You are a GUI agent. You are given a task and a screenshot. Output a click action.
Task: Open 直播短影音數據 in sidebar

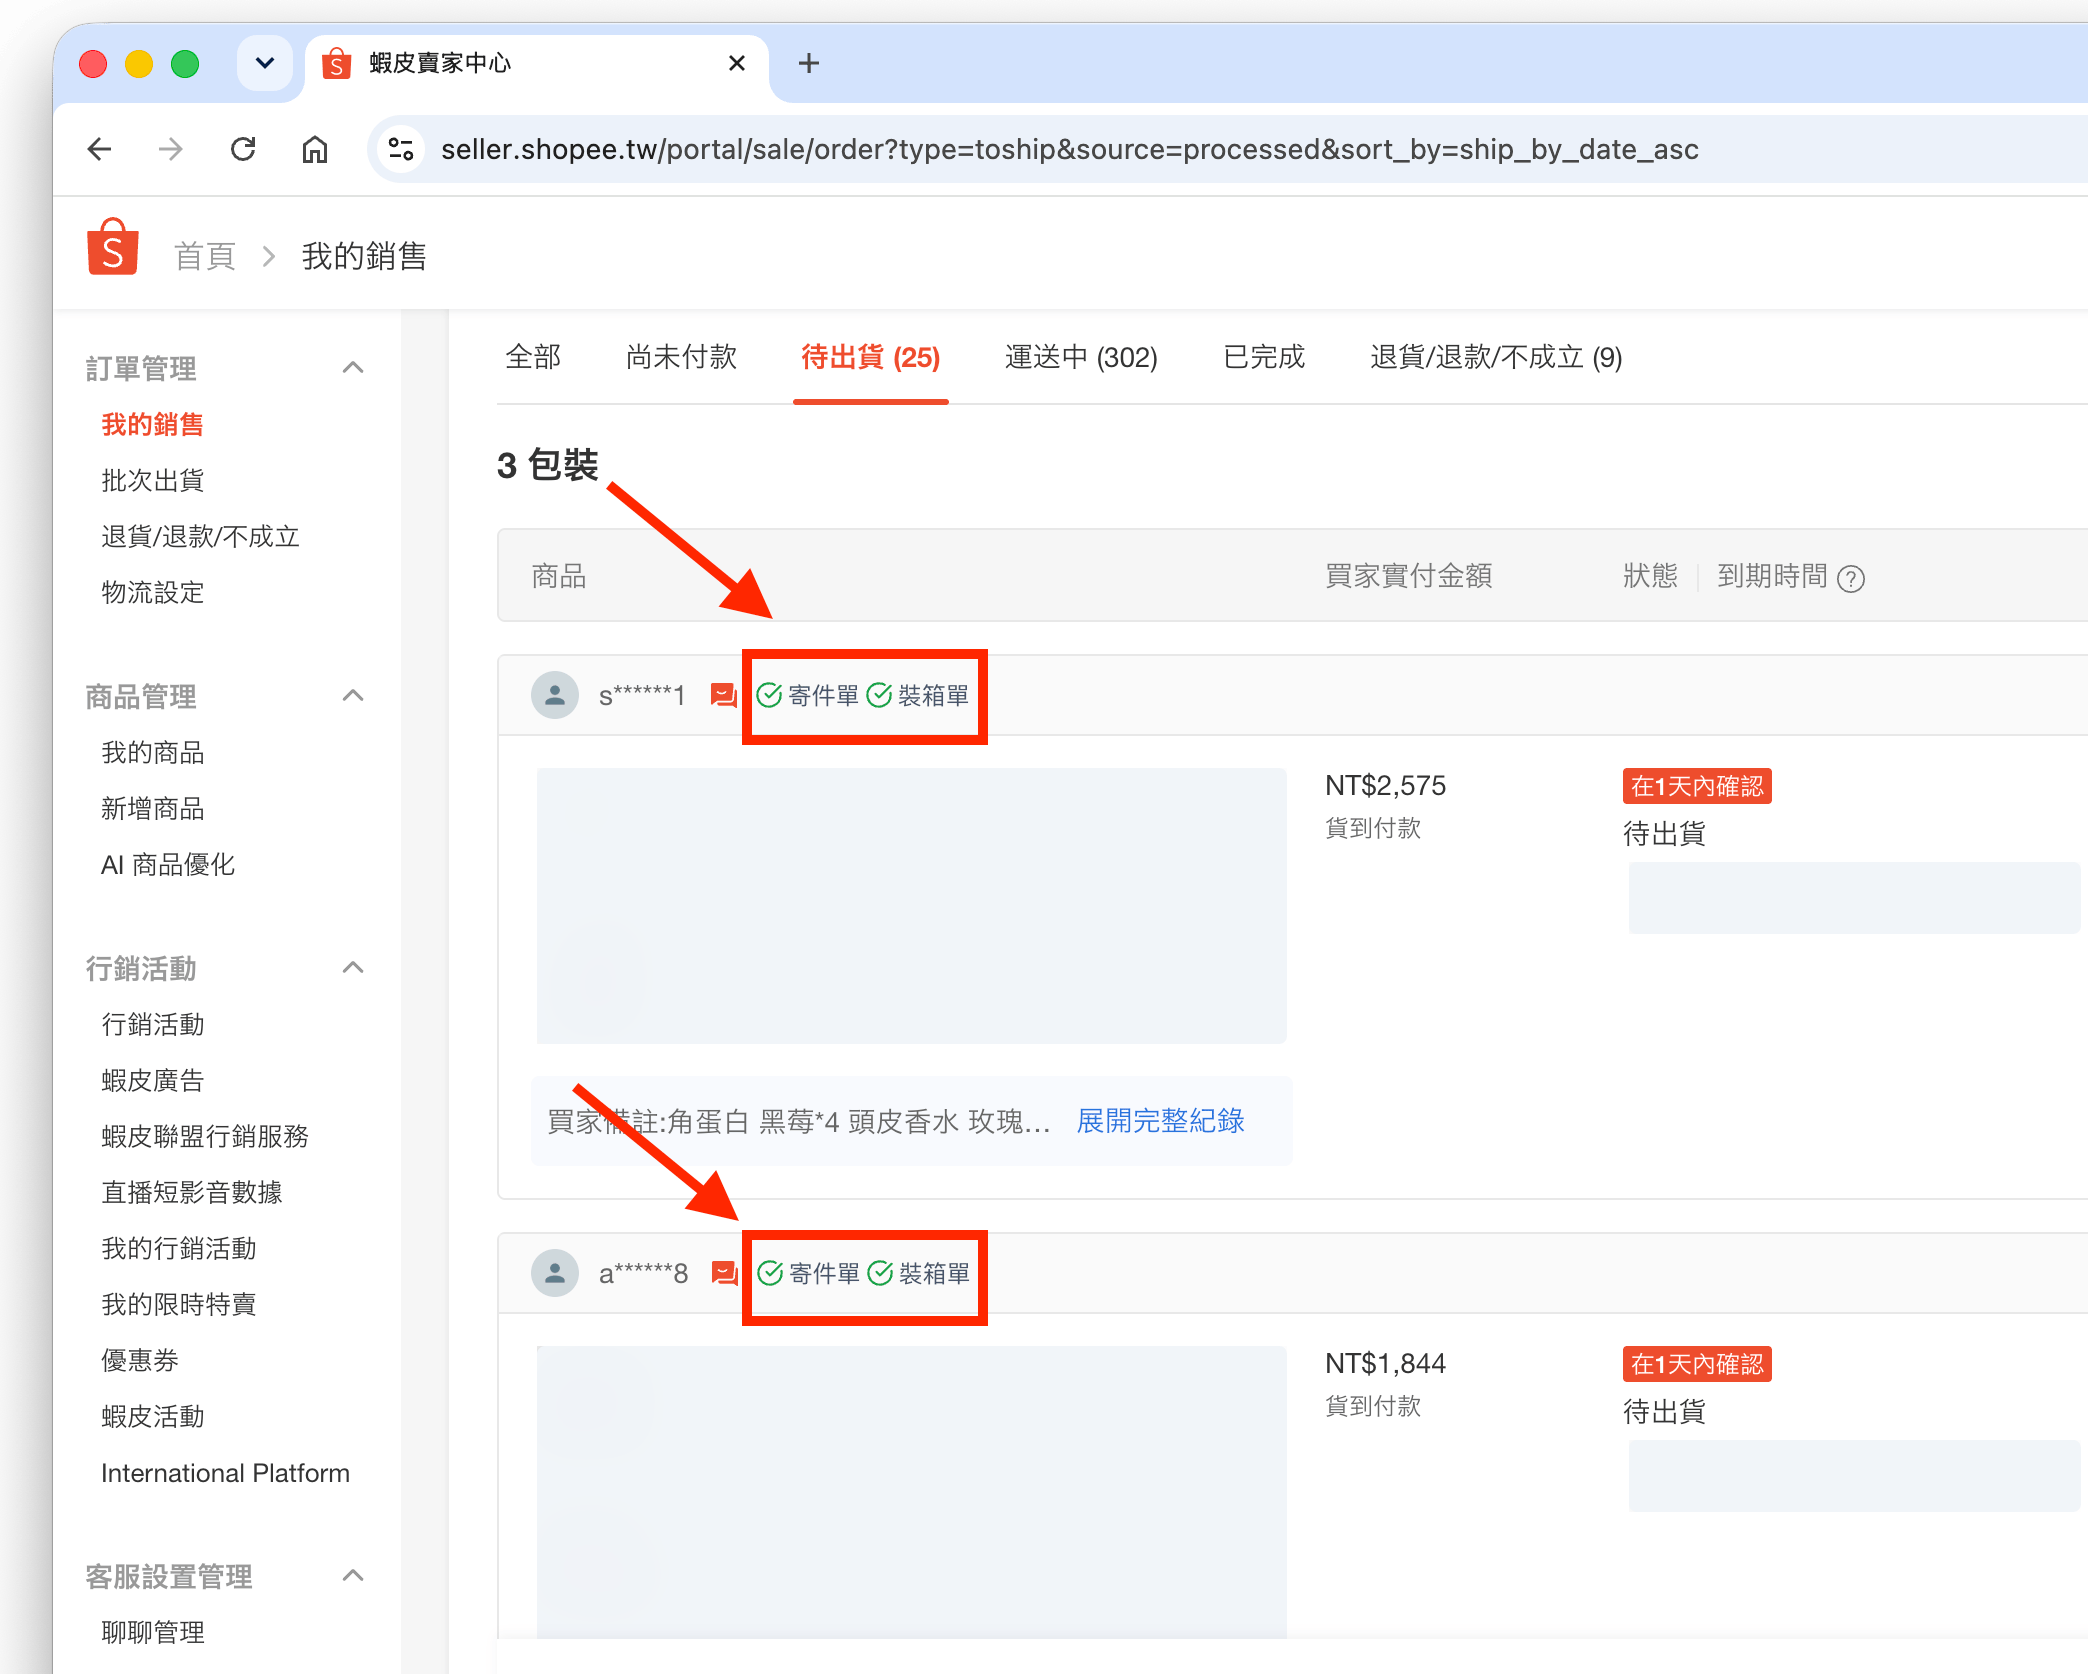pos(191,1193)
